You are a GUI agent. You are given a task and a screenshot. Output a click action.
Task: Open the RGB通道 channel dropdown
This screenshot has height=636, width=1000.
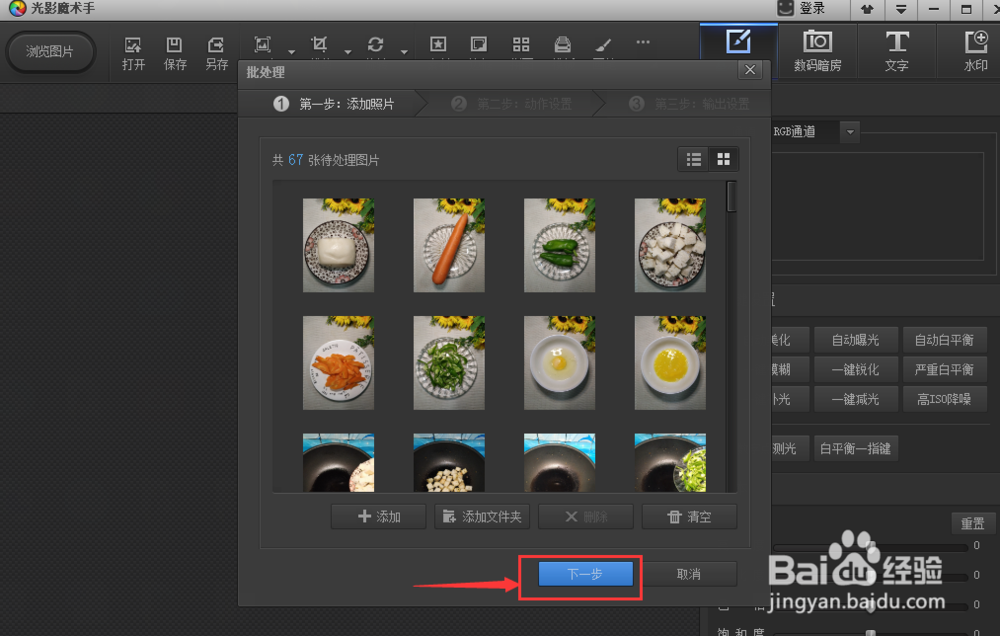coord(850,132)
